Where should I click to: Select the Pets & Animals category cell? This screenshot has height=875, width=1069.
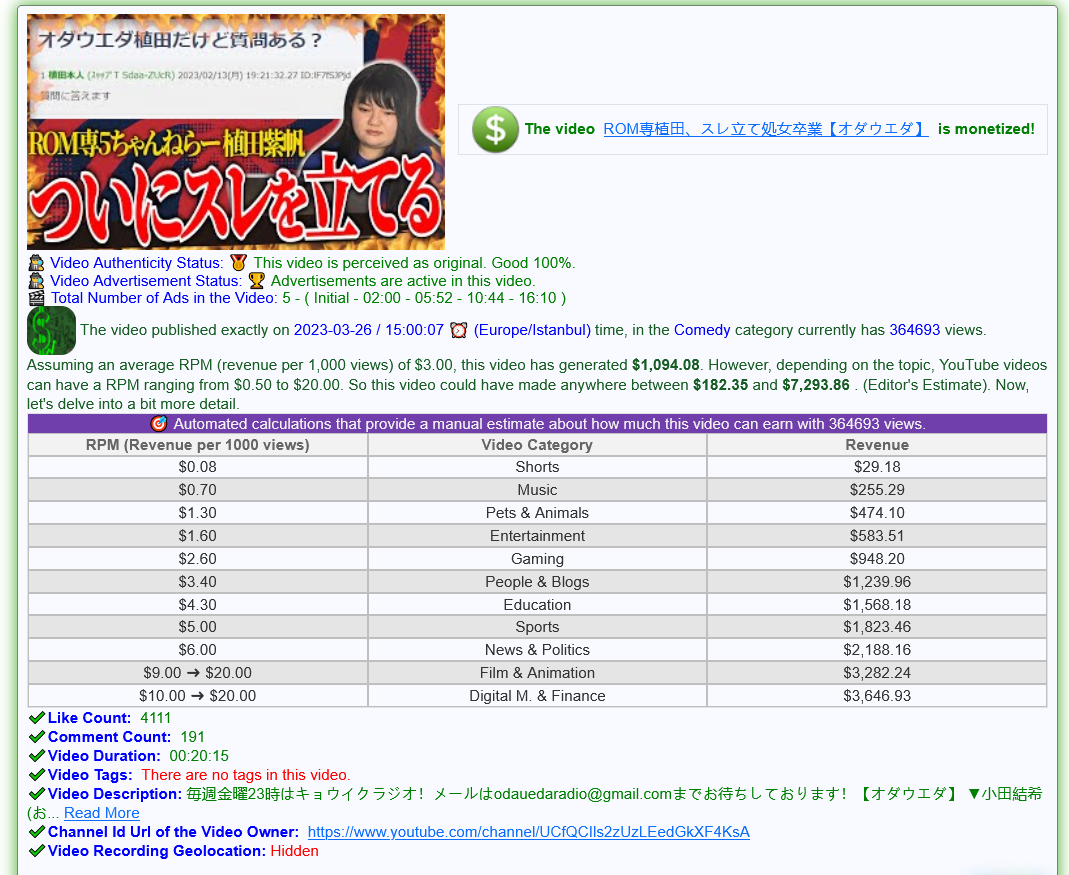[x=537, y=513]
